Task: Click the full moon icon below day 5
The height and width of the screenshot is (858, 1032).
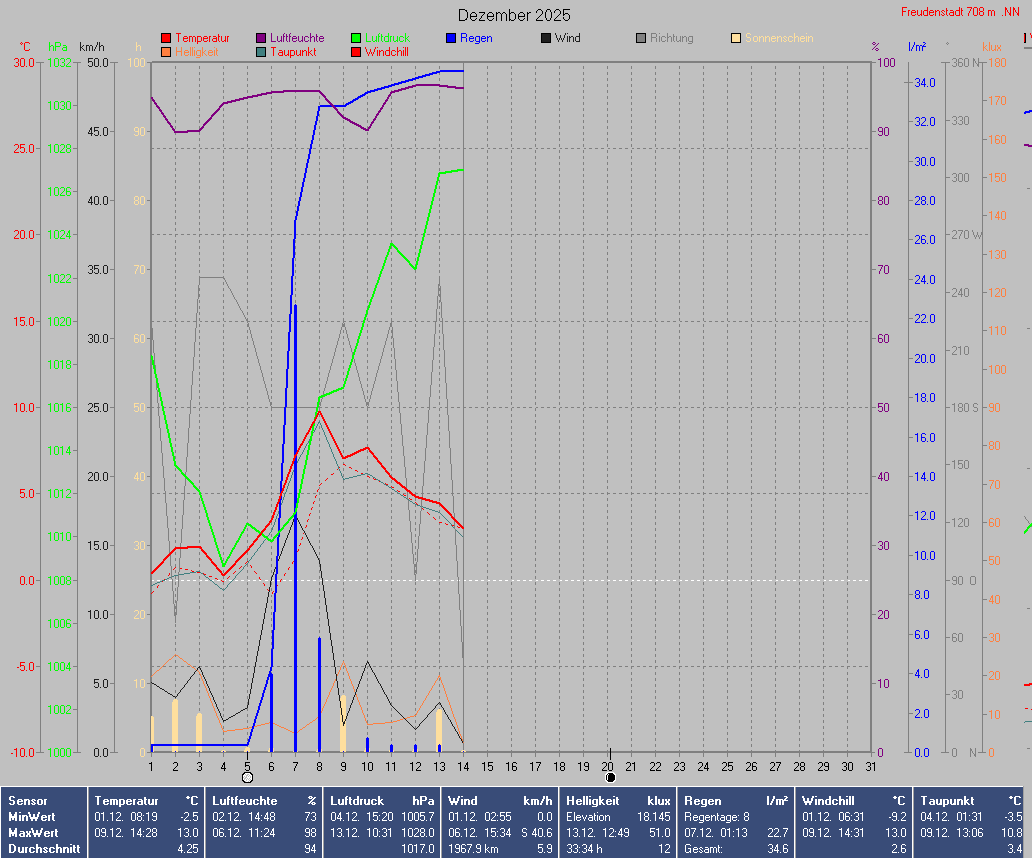Action: [x=247, y=777]
